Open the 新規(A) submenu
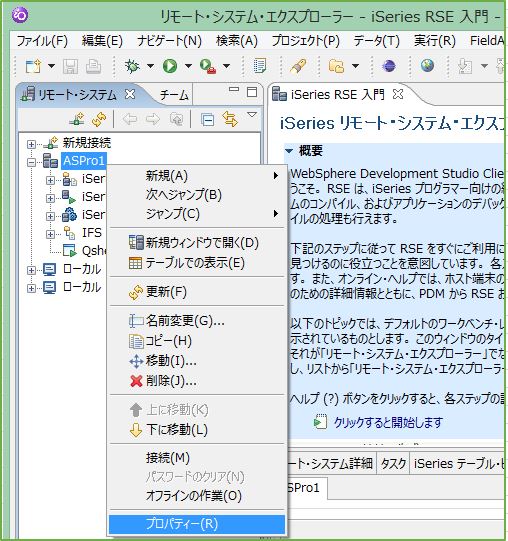The image size is (508, 541). pos(197,176)
